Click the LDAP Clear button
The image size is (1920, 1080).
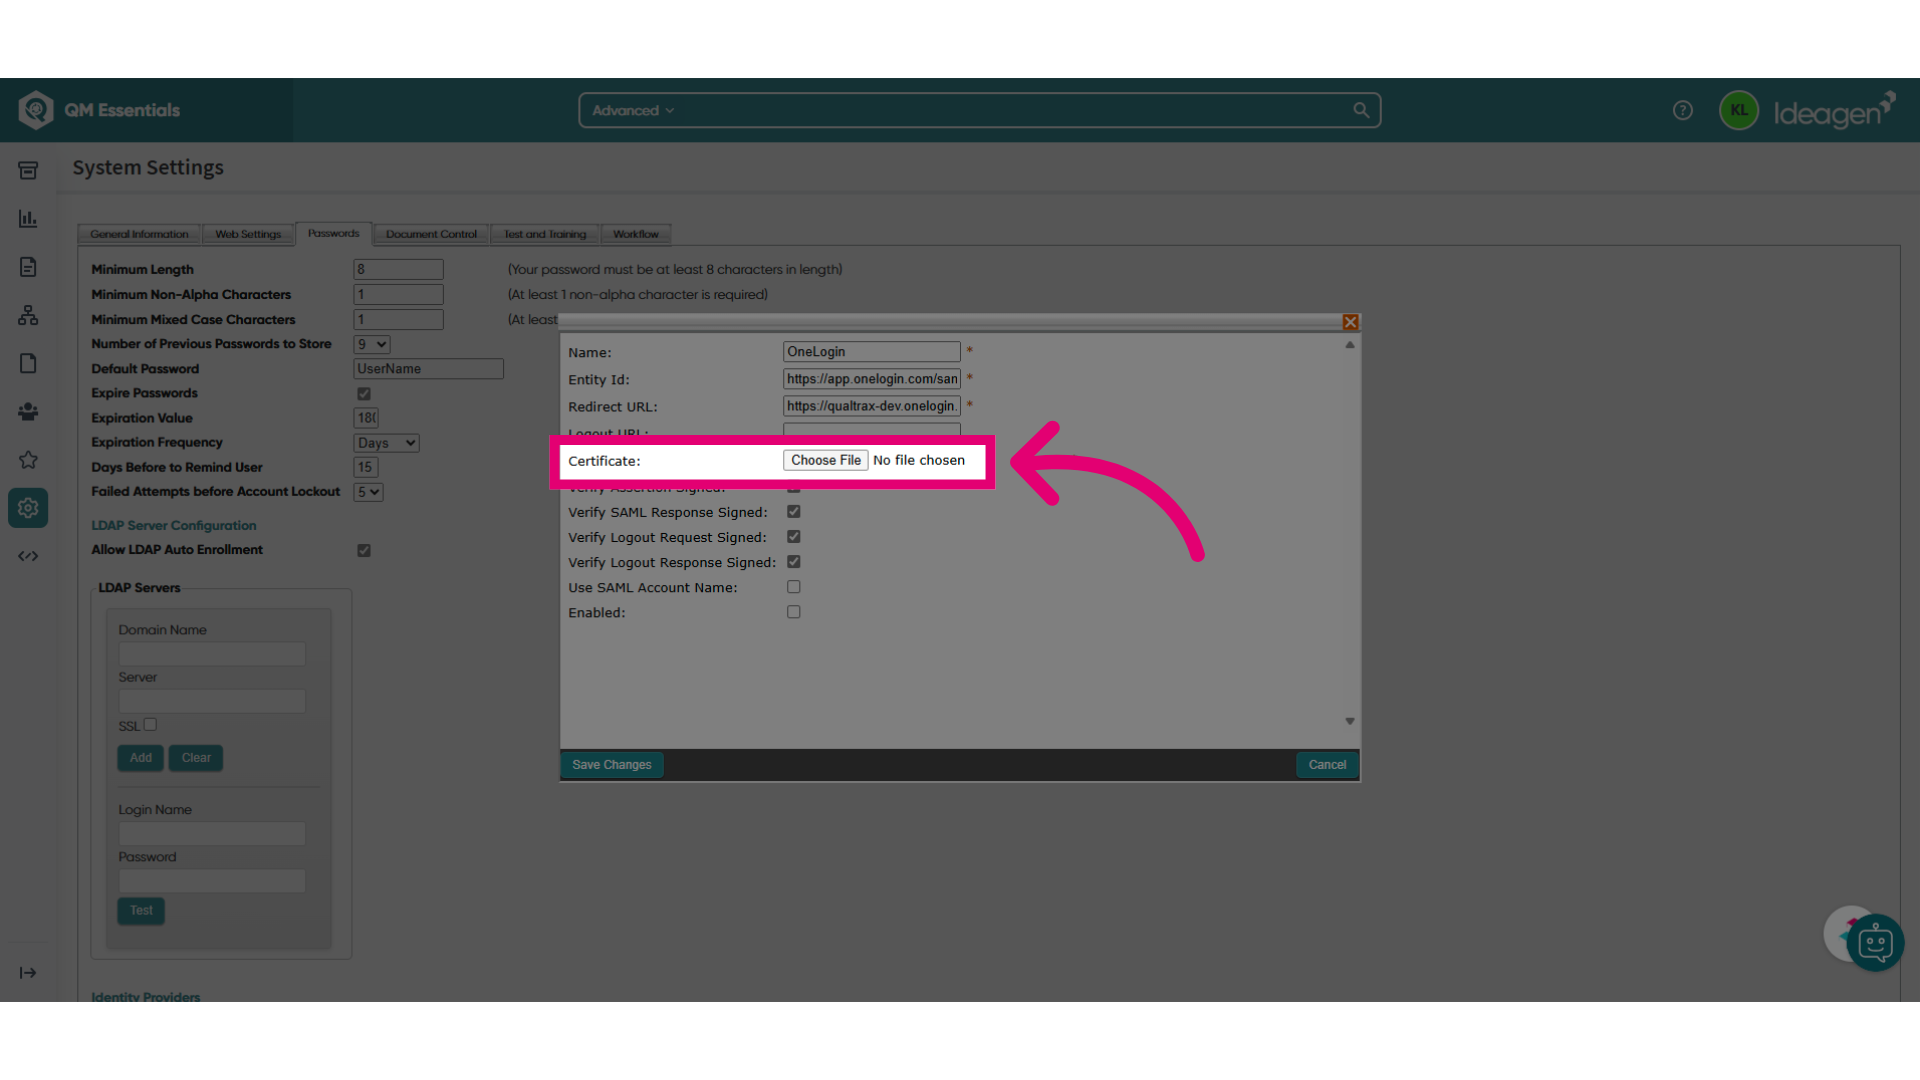(196, 758)
